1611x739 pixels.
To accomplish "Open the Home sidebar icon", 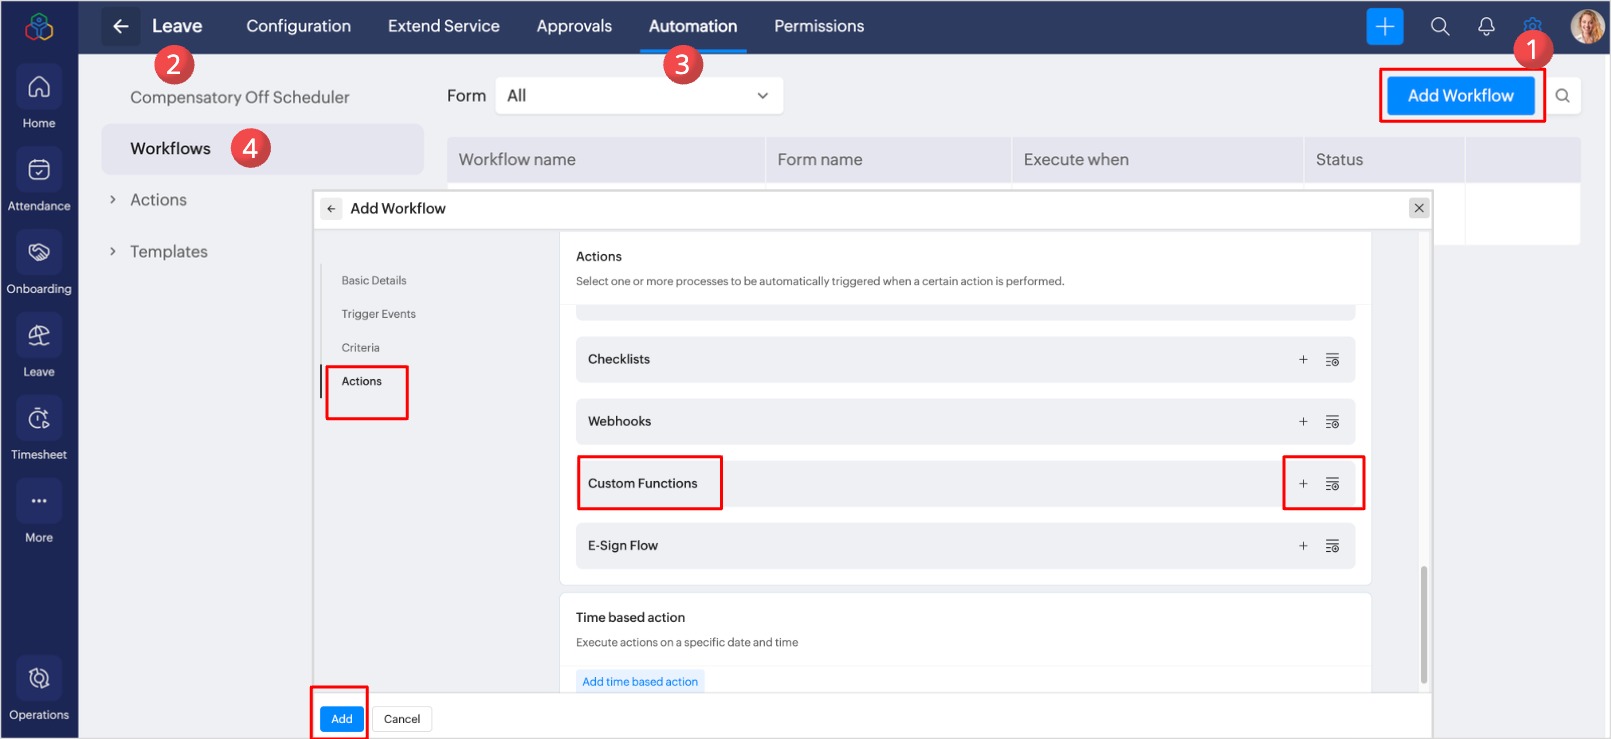I will point(39,88).
